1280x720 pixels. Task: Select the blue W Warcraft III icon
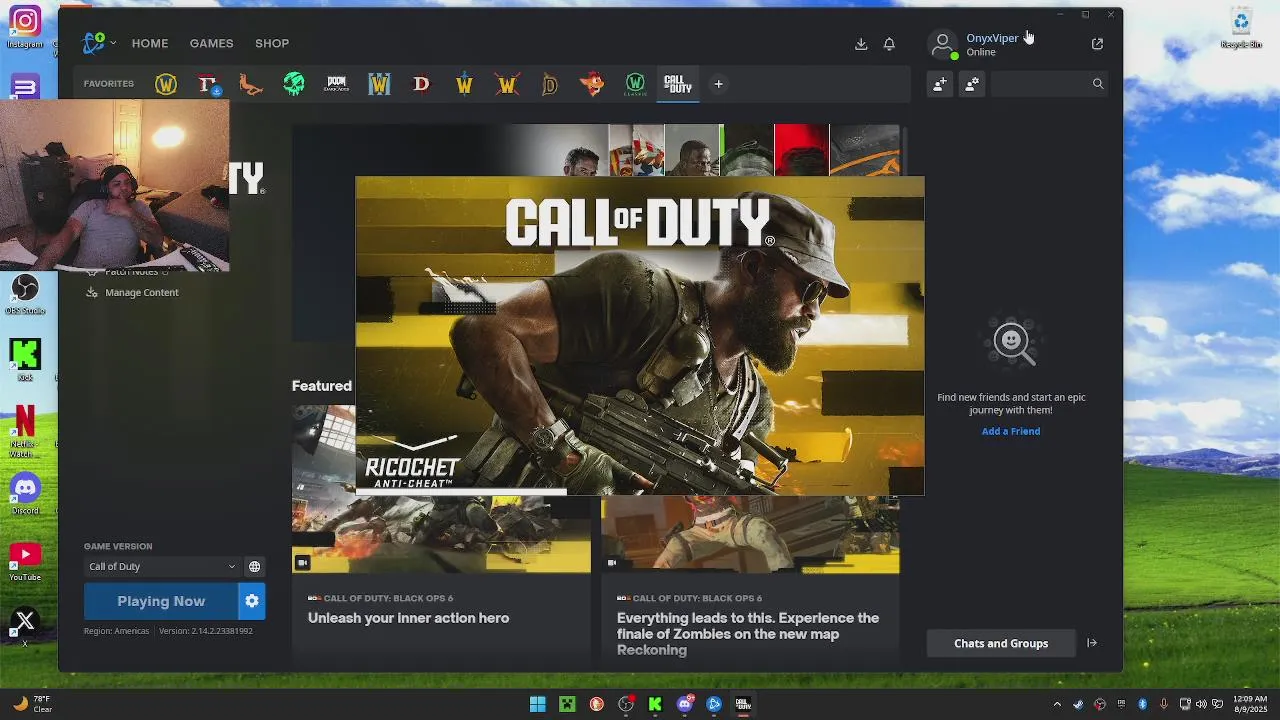tap(379, 84)
